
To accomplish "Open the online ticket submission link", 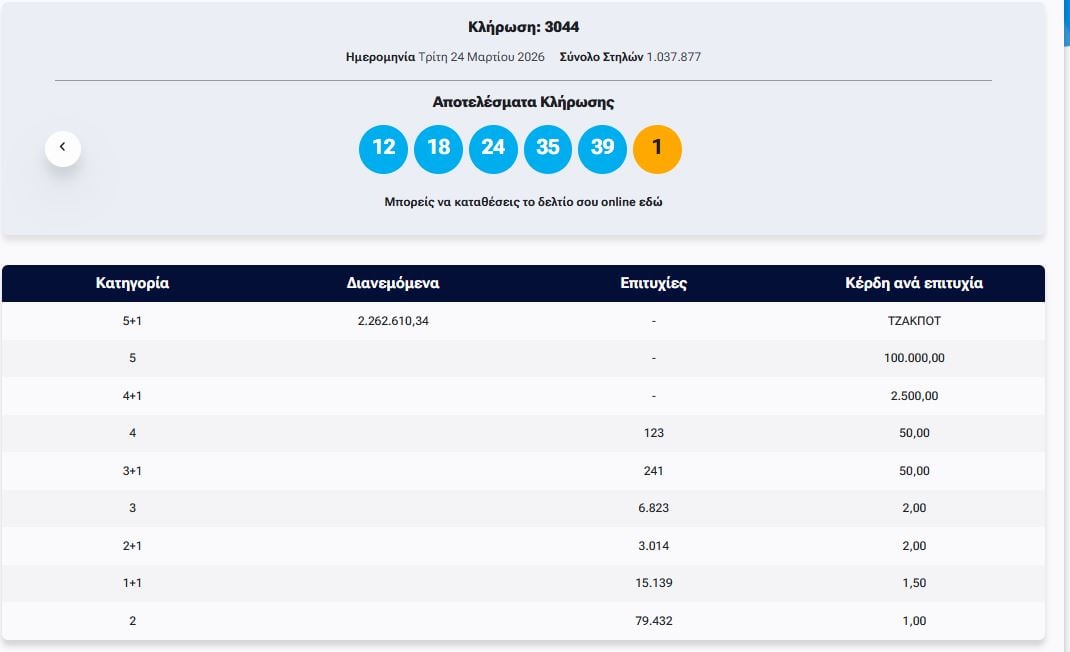I will pos(523,202).
